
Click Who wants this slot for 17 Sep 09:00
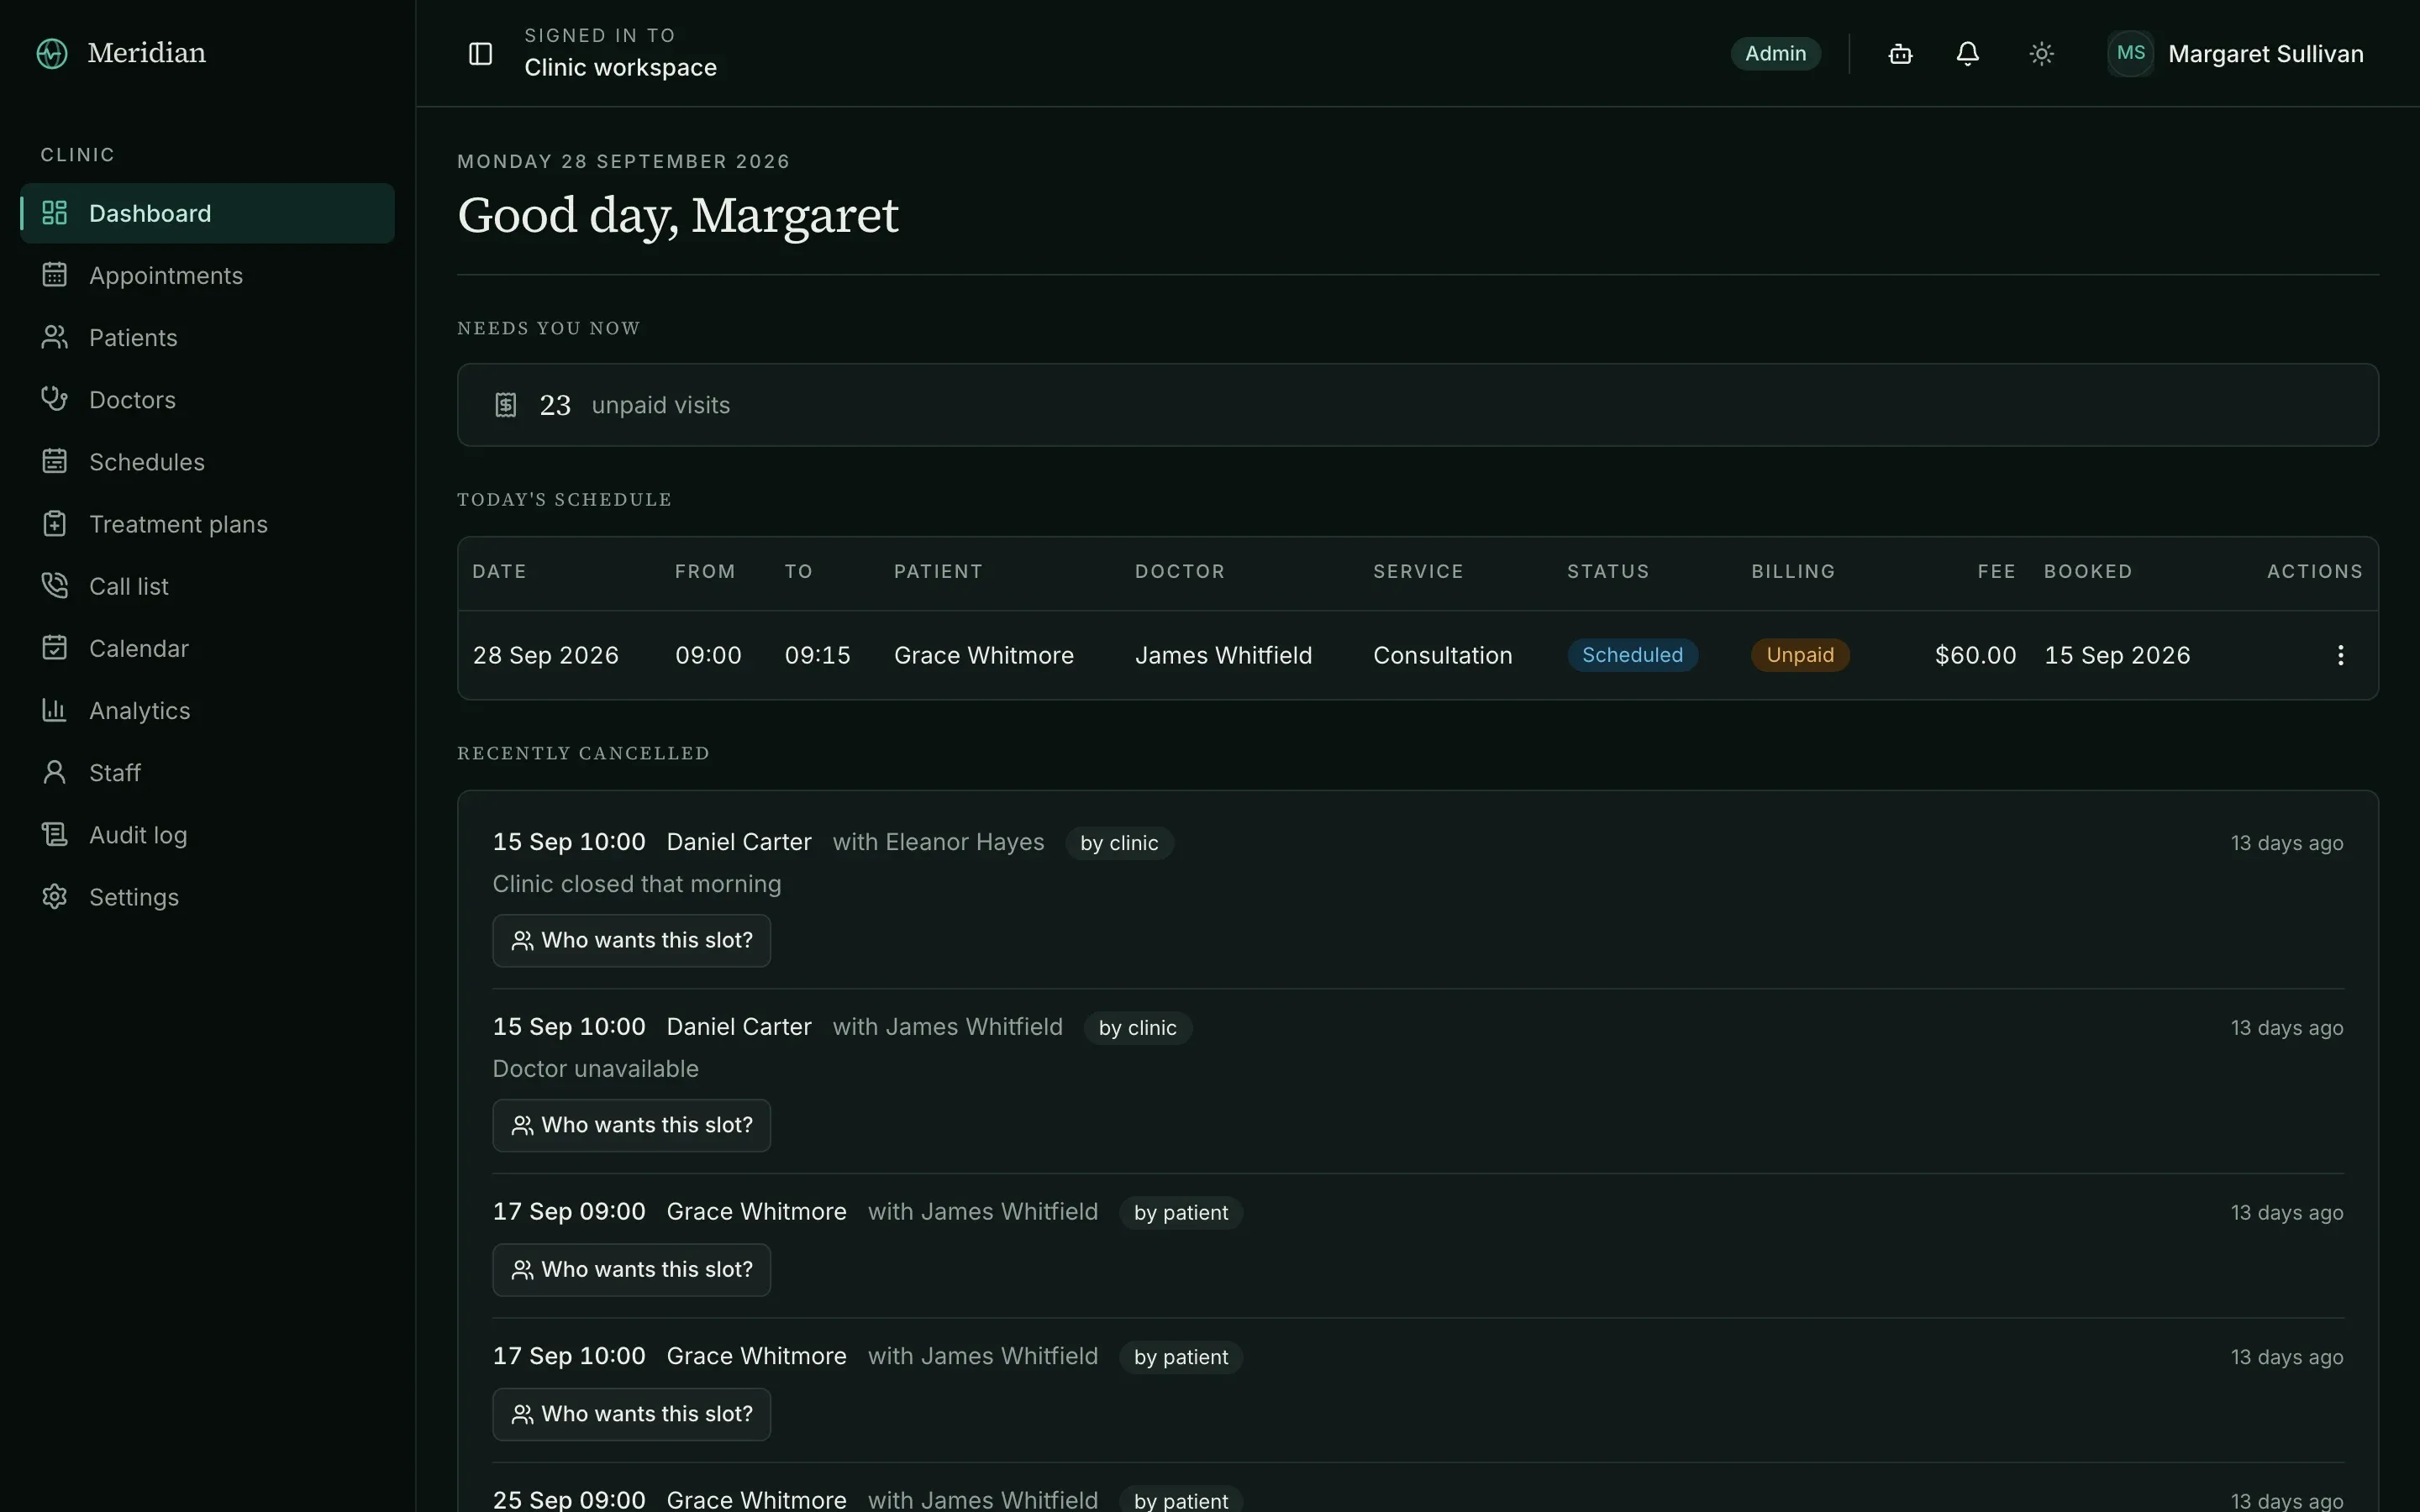tap(631, 1269)
